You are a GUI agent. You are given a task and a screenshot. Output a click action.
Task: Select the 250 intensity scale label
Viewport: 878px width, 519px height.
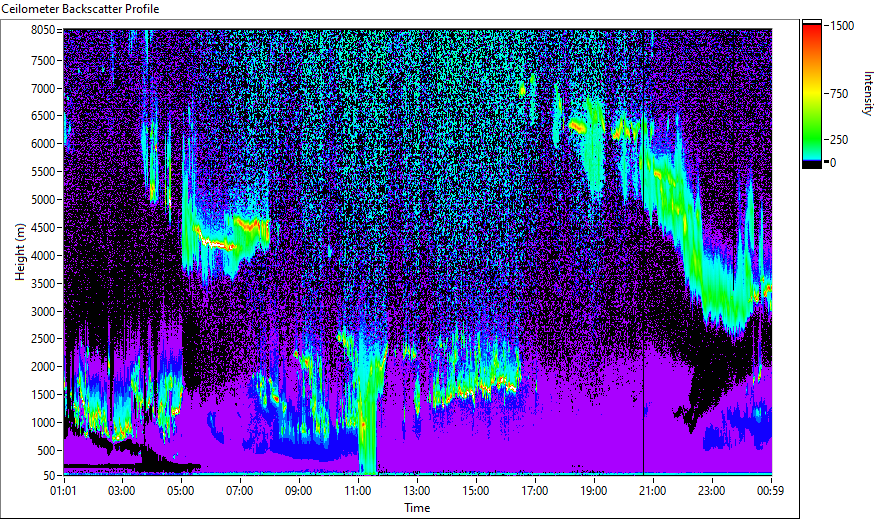(839, 140)
